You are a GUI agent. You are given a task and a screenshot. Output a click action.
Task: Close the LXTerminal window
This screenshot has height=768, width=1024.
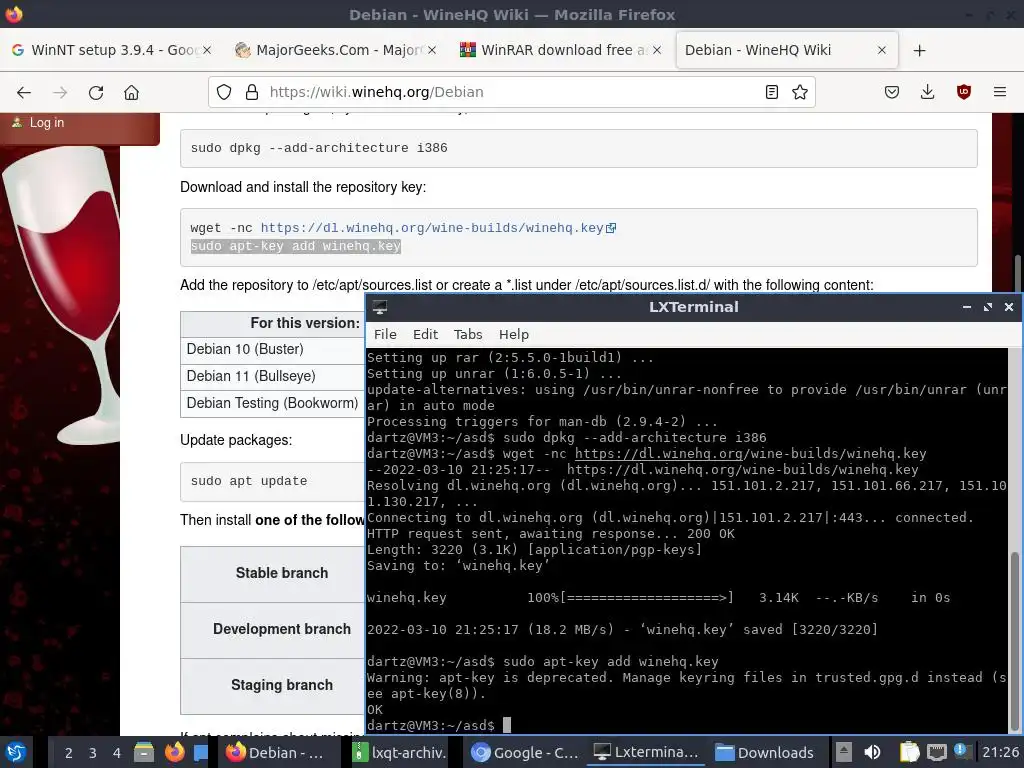[x=1008, y=307]
